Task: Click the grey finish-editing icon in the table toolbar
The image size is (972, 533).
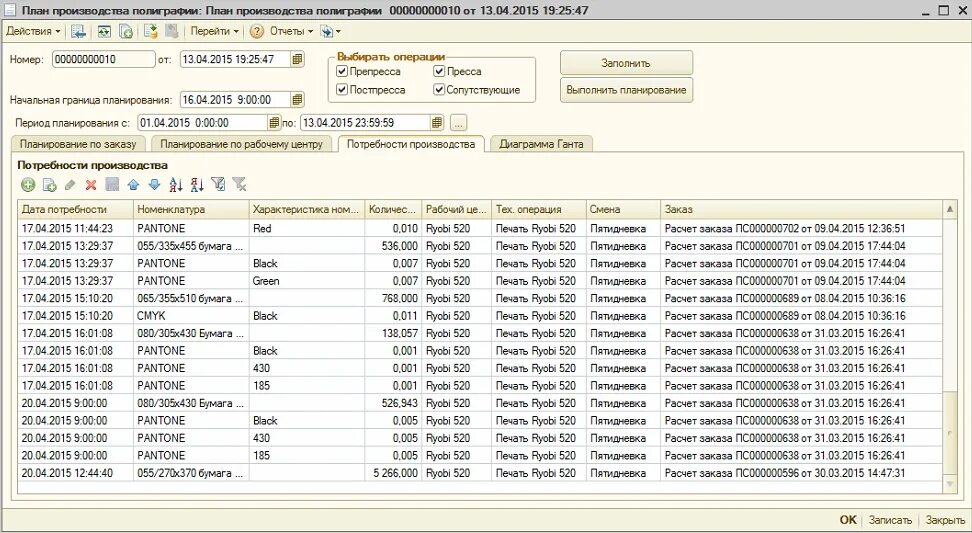Action: (112, 184)
